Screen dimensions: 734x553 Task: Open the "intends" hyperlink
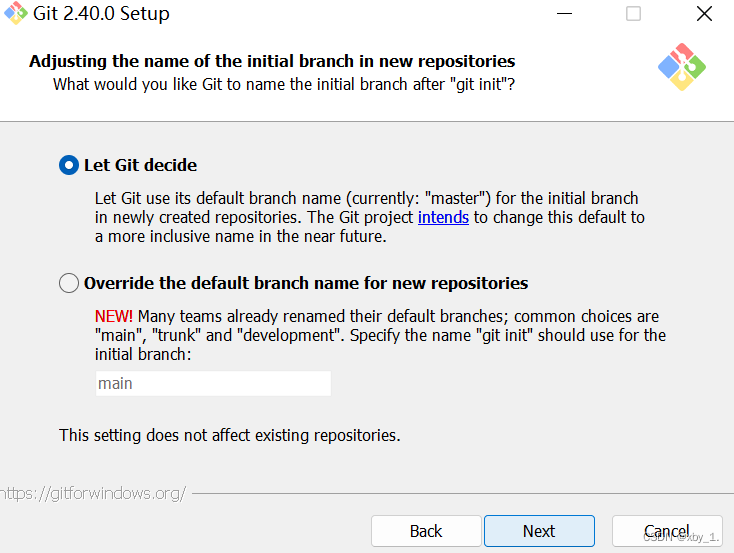(x=443, y=217)
